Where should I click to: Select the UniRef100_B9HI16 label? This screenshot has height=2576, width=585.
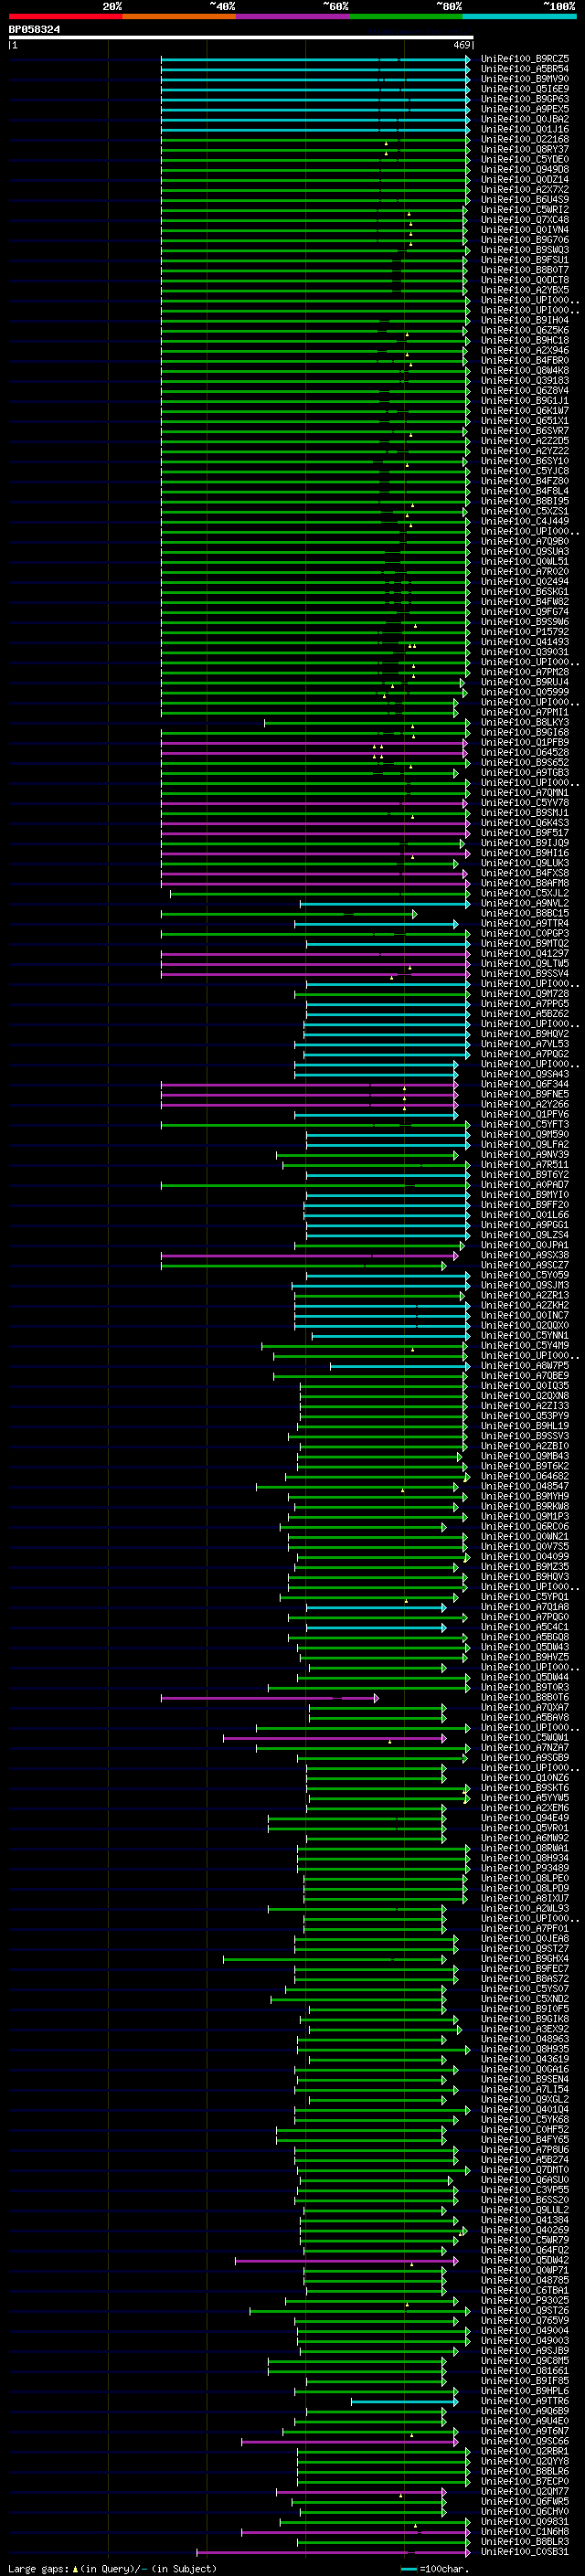point(524,853)
